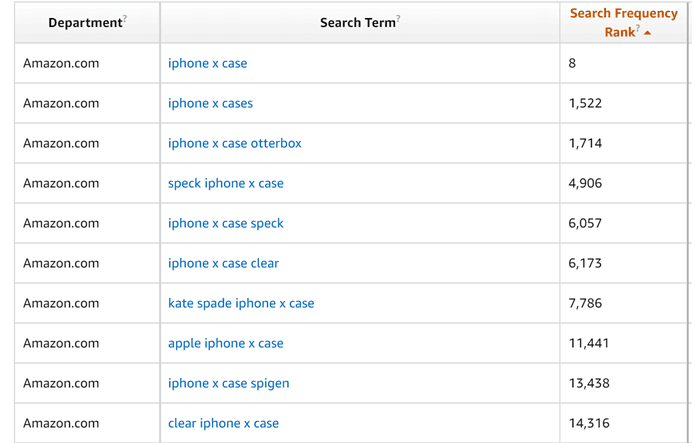Open 'iphone x case clear' search term

[223, 263]
